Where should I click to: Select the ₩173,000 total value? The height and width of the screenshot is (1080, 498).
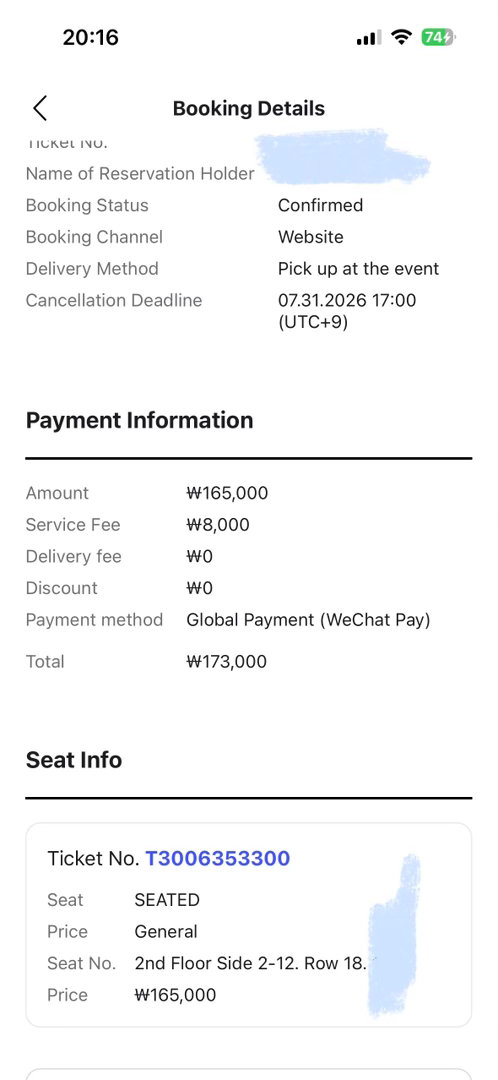coord(227,662)
